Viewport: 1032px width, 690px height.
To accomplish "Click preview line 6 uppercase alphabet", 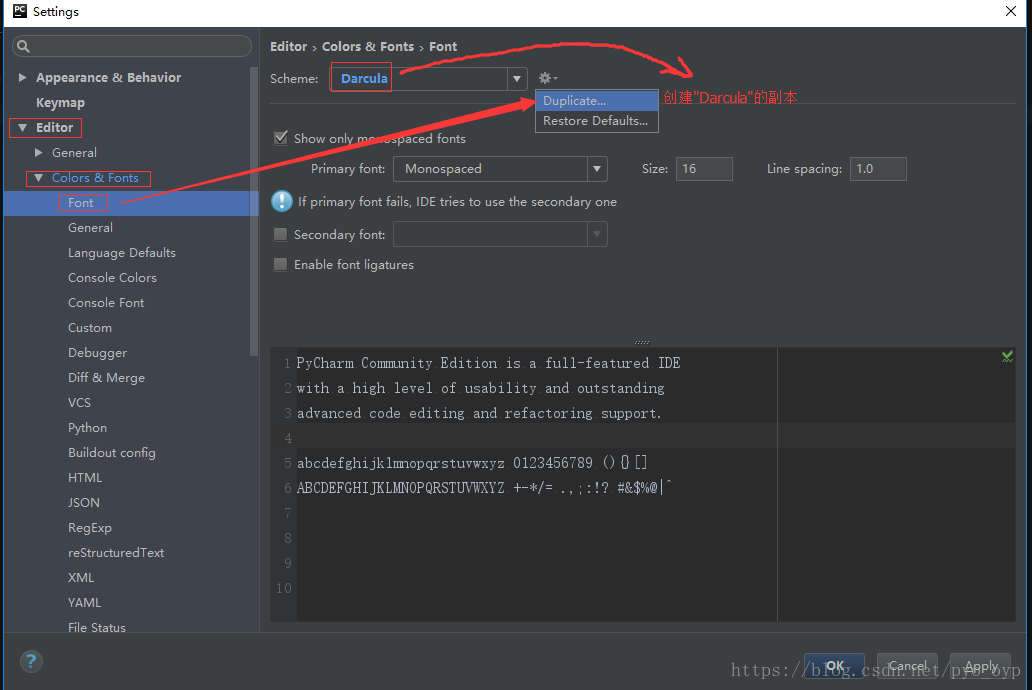I will pos(401,488).
